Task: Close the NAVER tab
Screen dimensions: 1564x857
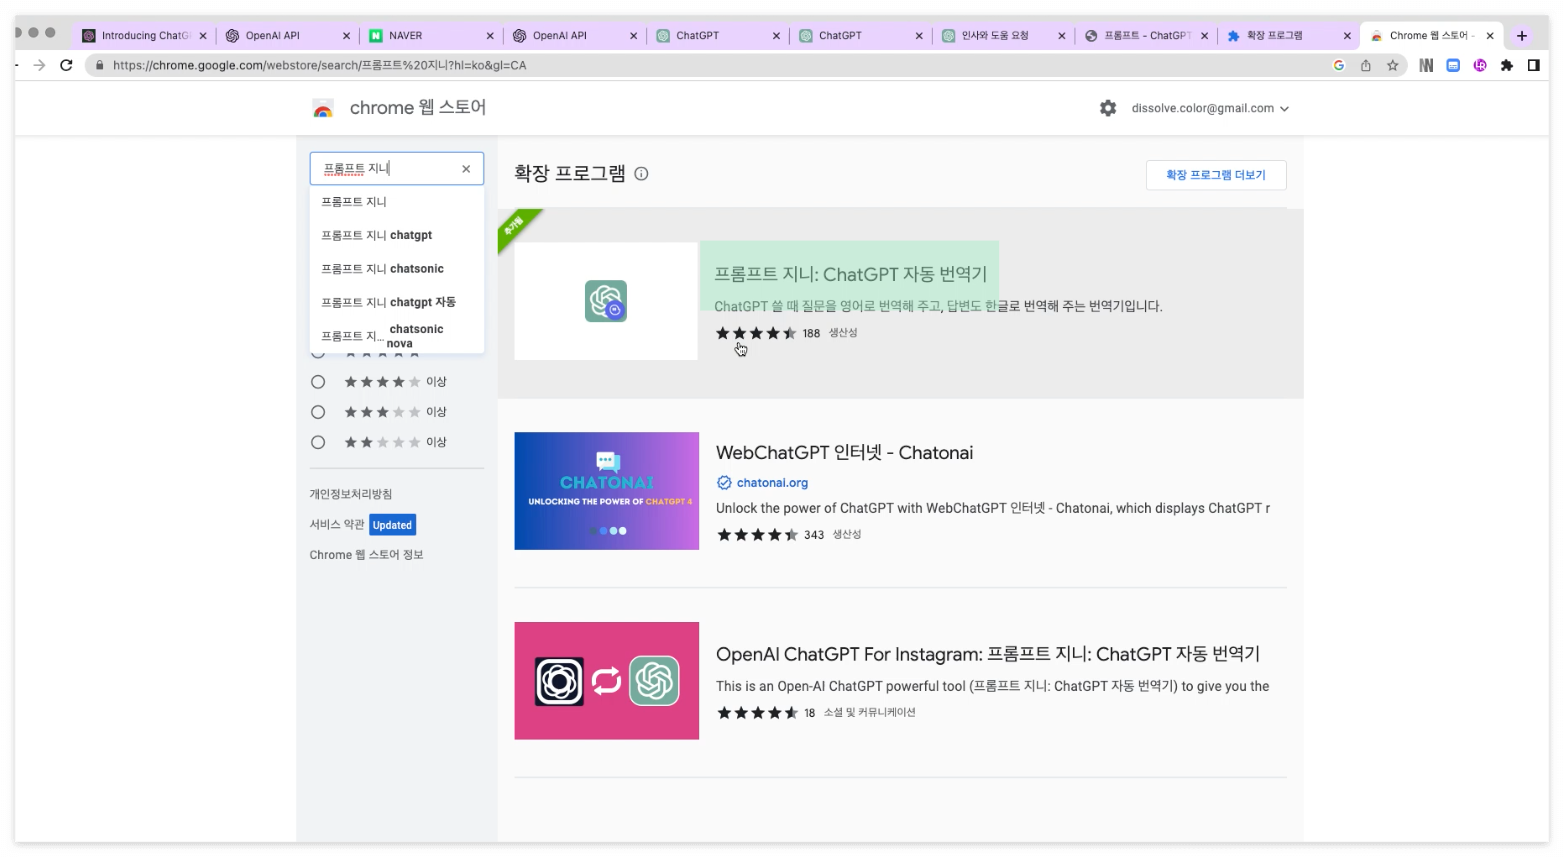Action: click(x=490, y=35)
